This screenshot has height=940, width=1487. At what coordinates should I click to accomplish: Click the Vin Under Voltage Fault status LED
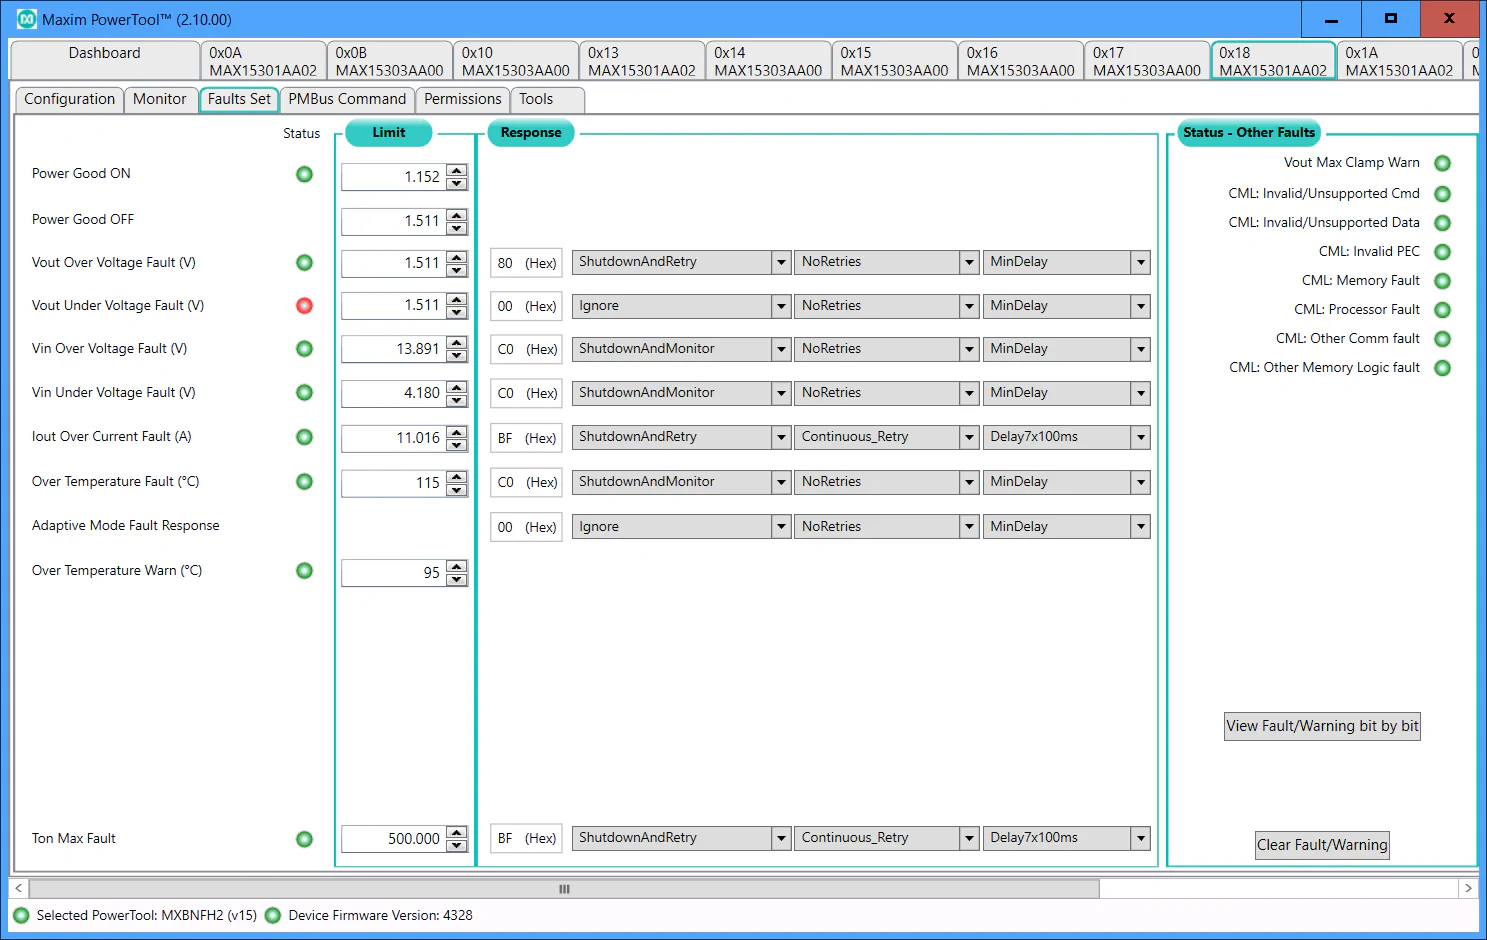click(x=304, y=393)
